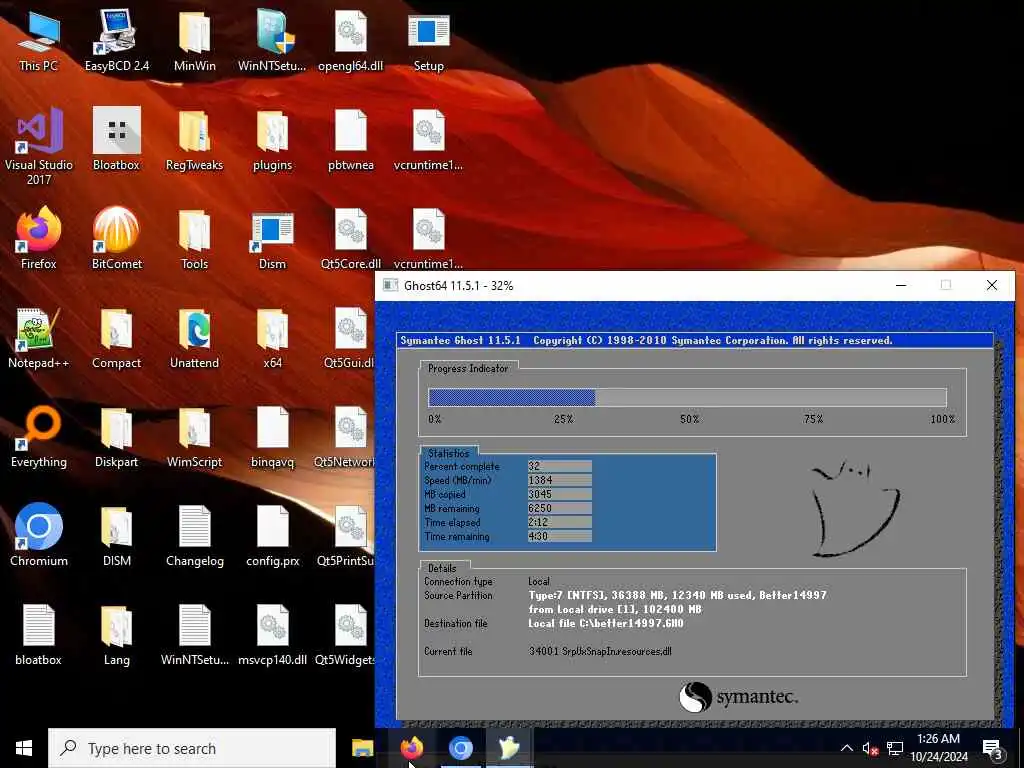Launch Visual Studio 2017 shortcut
The width and height of the screenshot is (1024, 768).
click(x=39, y=147)
